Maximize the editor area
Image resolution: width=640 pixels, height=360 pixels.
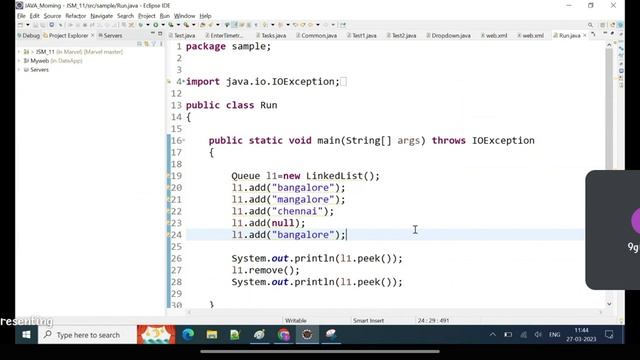(x=612, y=34)
